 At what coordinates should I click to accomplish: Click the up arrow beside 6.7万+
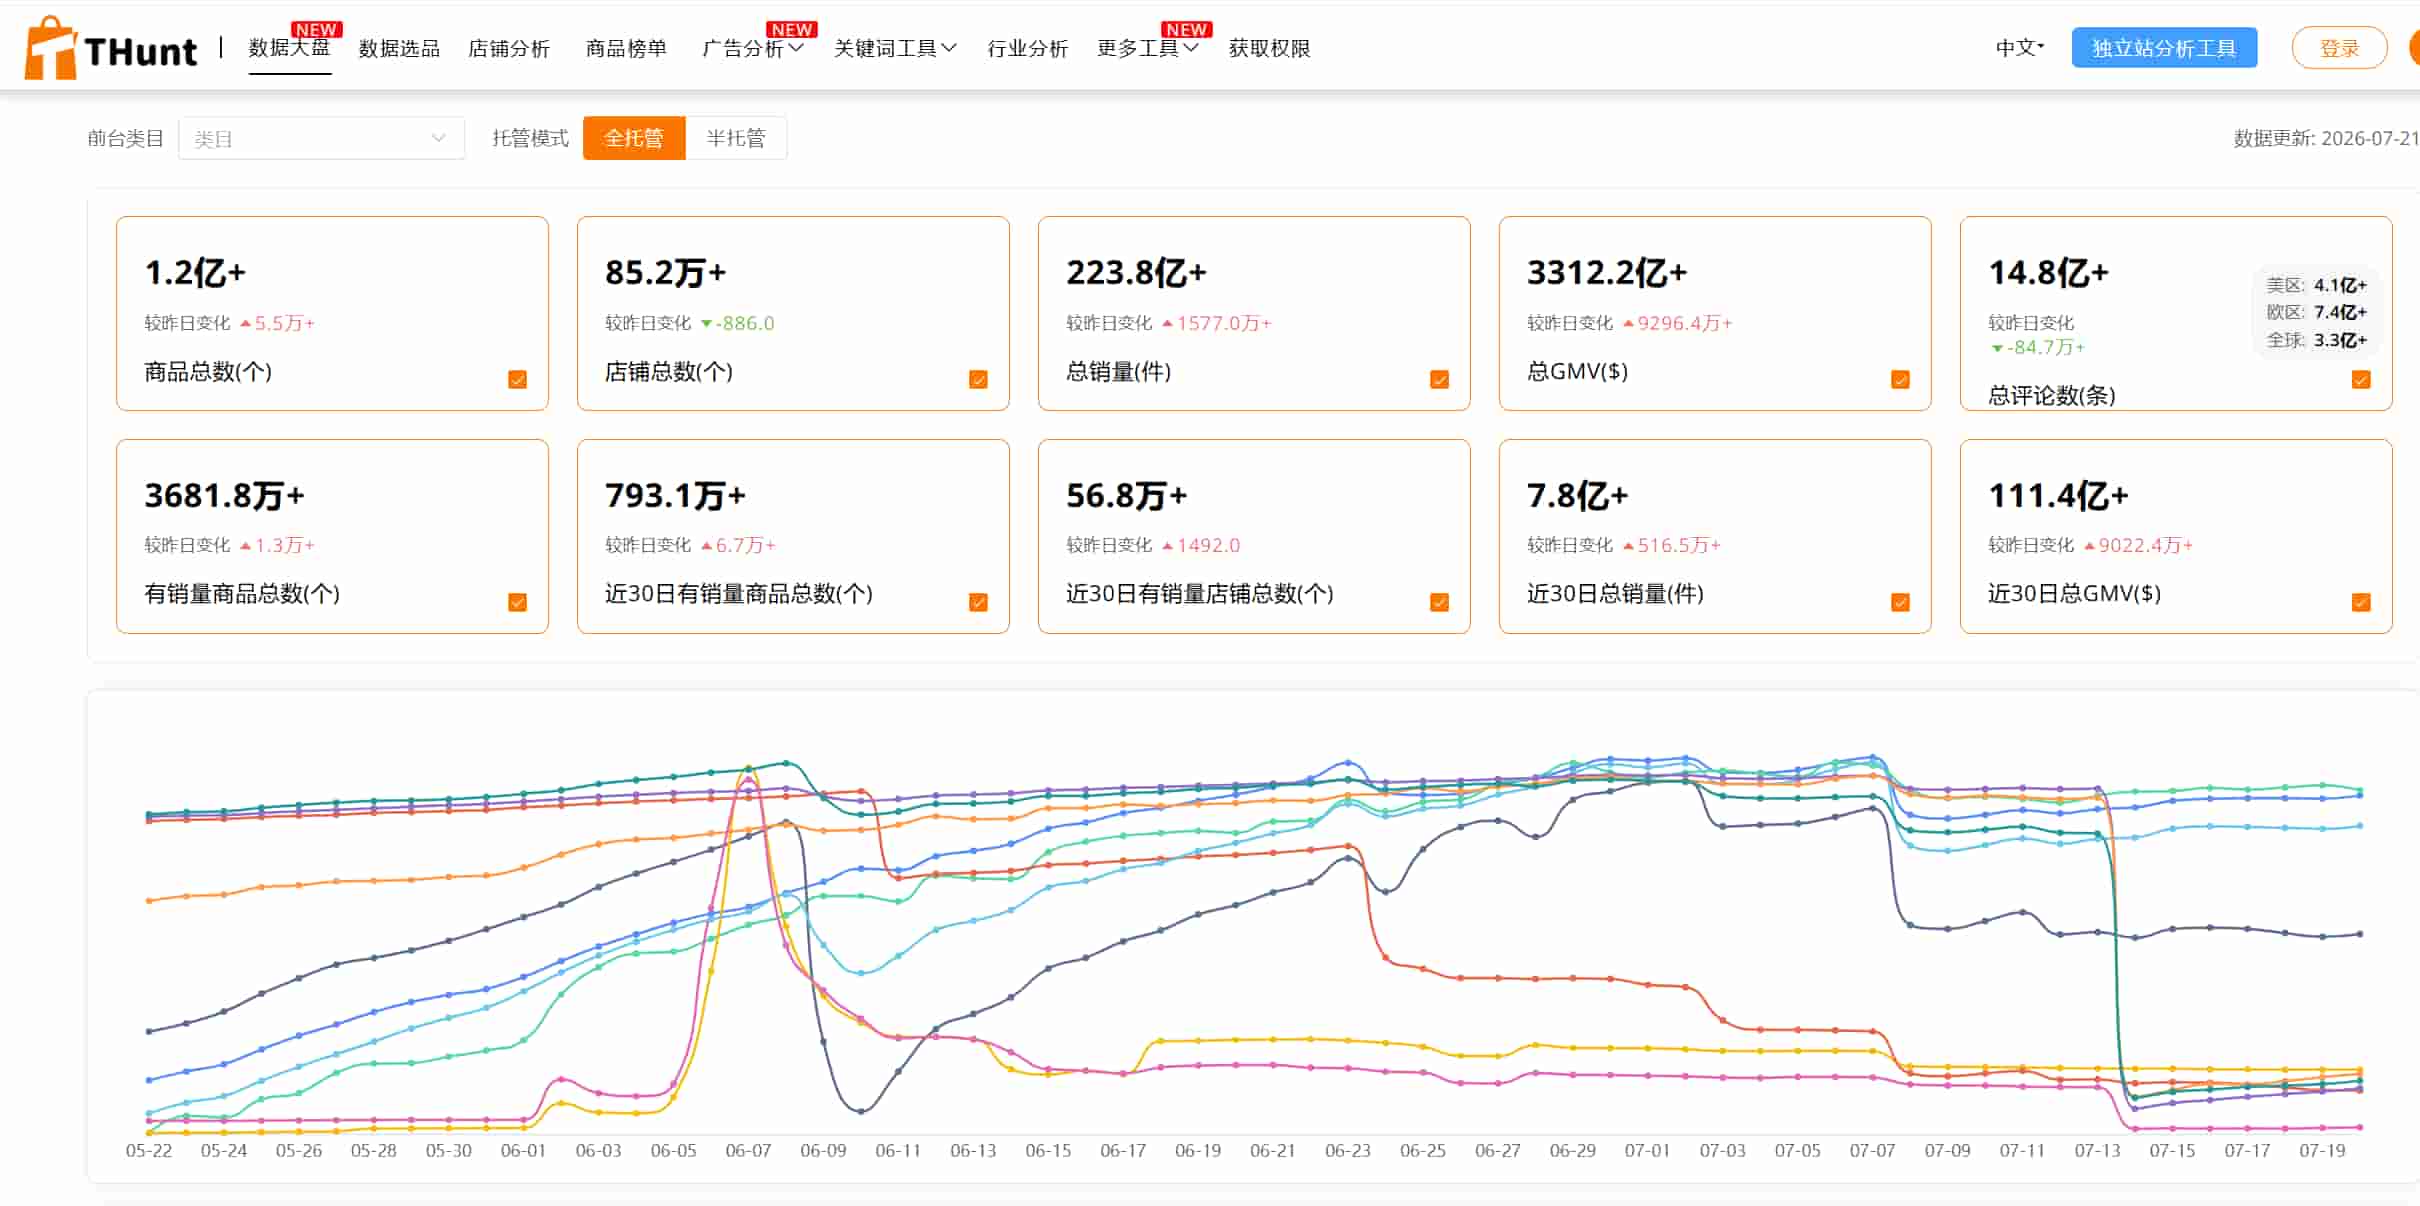(x=706, y=546)
